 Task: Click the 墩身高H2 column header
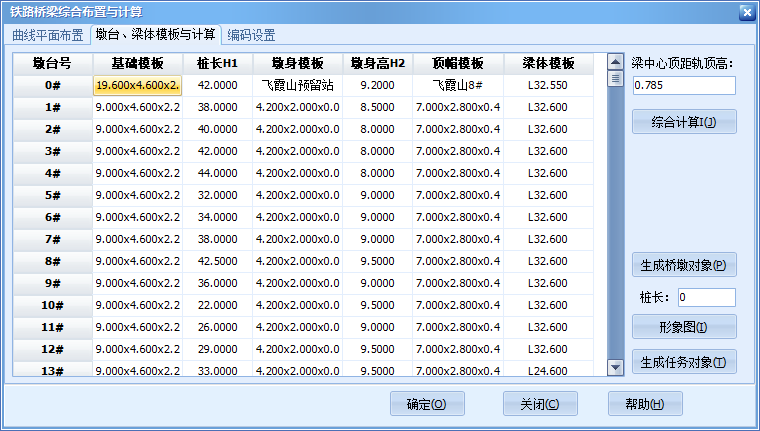[x=377, y=63]
